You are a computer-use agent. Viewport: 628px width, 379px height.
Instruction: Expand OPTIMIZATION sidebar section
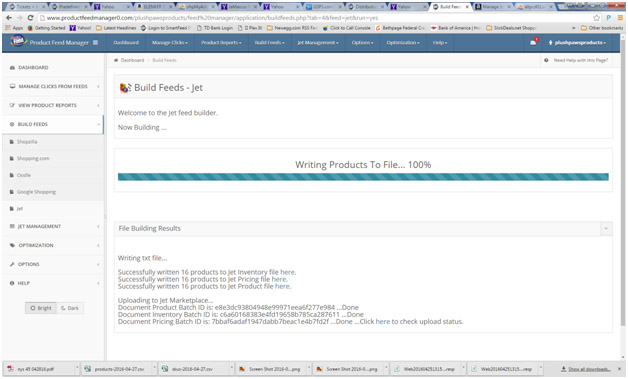pyautogui.click(x=53, y=246)
